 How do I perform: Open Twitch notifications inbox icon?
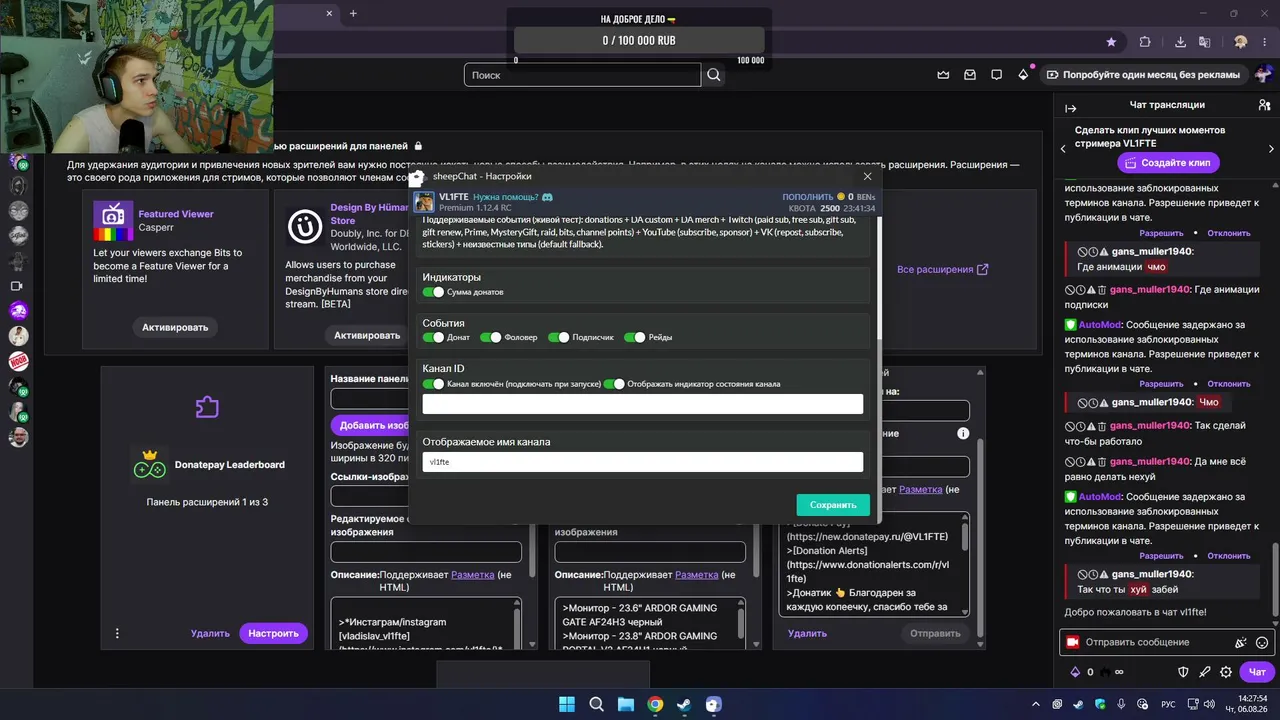pyautogui.click(x=970, y=75)
